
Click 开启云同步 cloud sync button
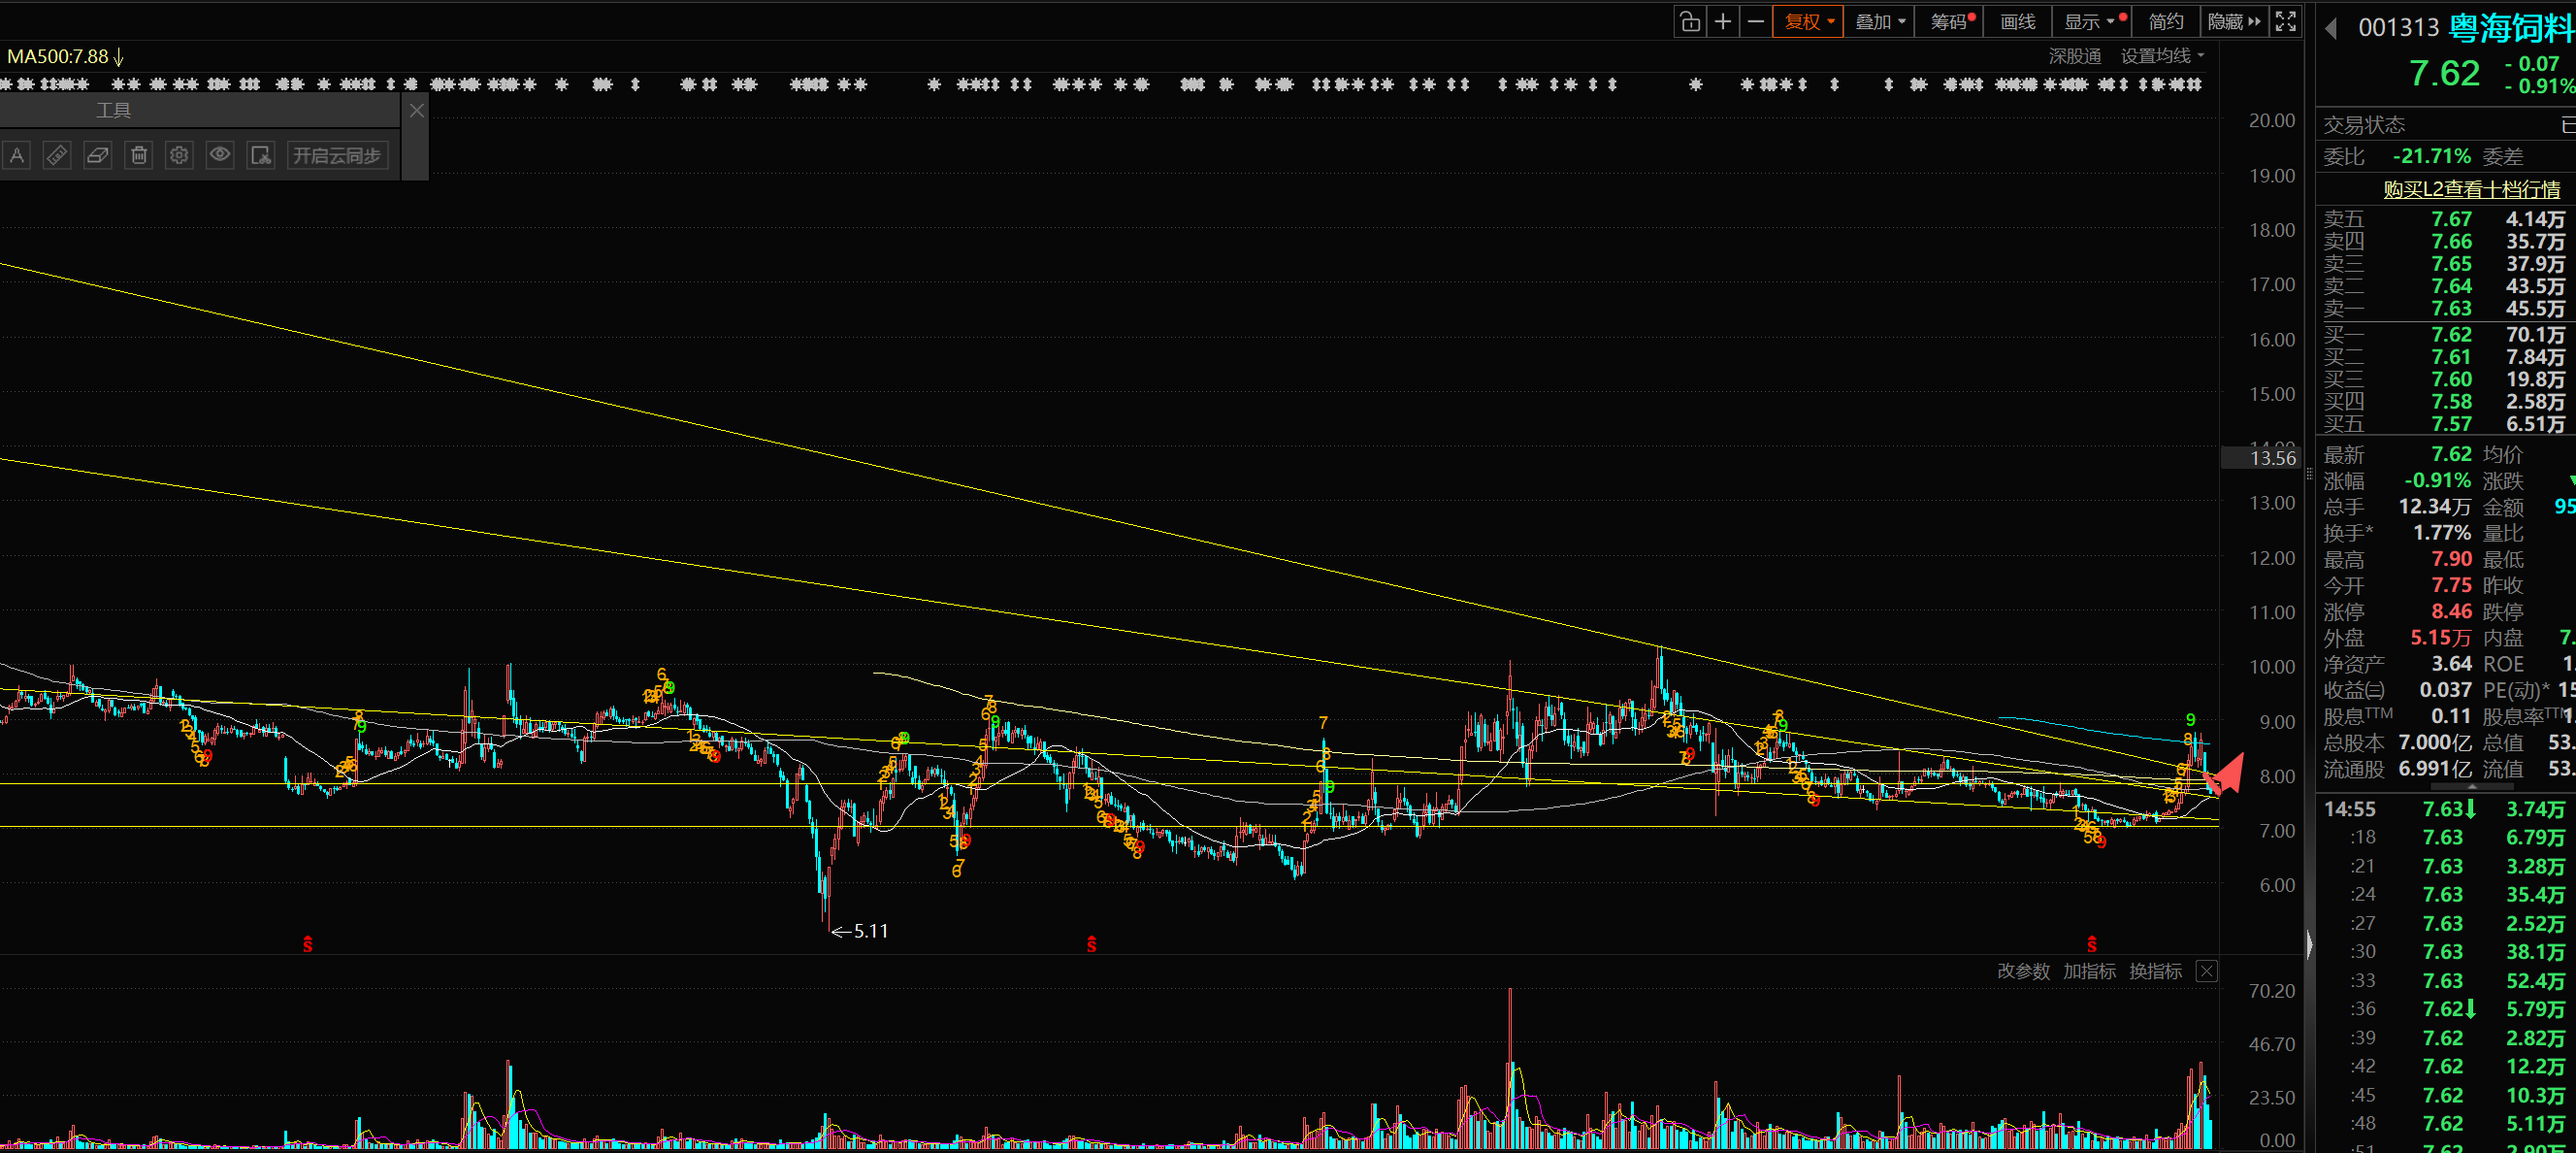[x=337, y=155]
